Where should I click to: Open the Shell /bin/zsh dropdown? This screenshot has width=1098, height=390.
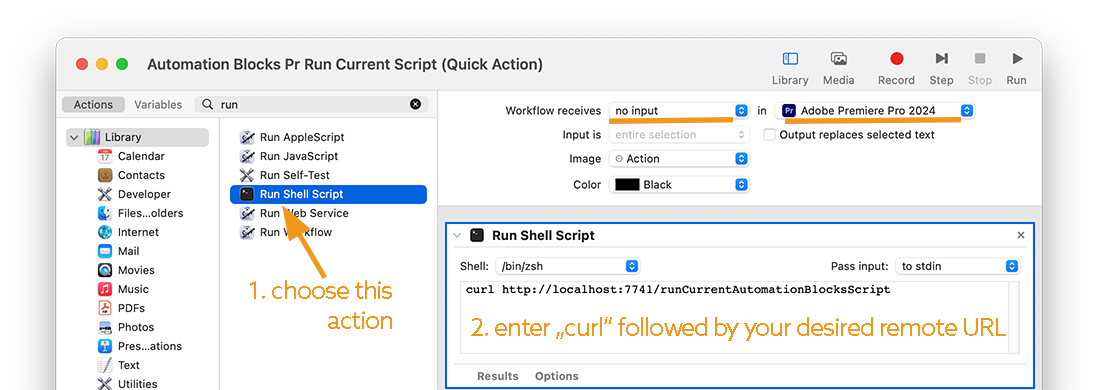point(567,266)
